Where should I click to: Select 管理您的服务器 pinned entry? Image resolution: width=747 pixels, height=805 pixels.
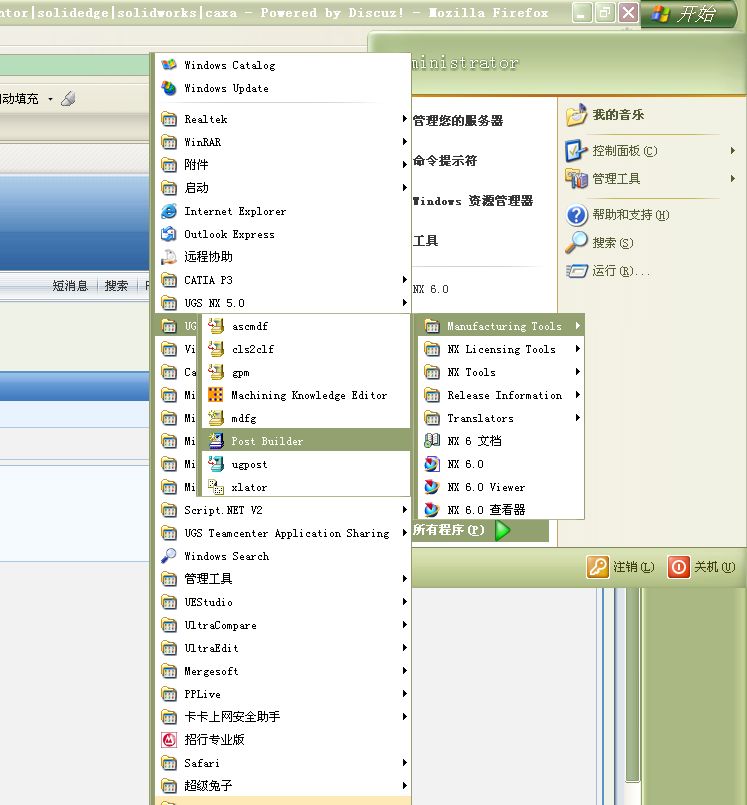click(458, 121)
